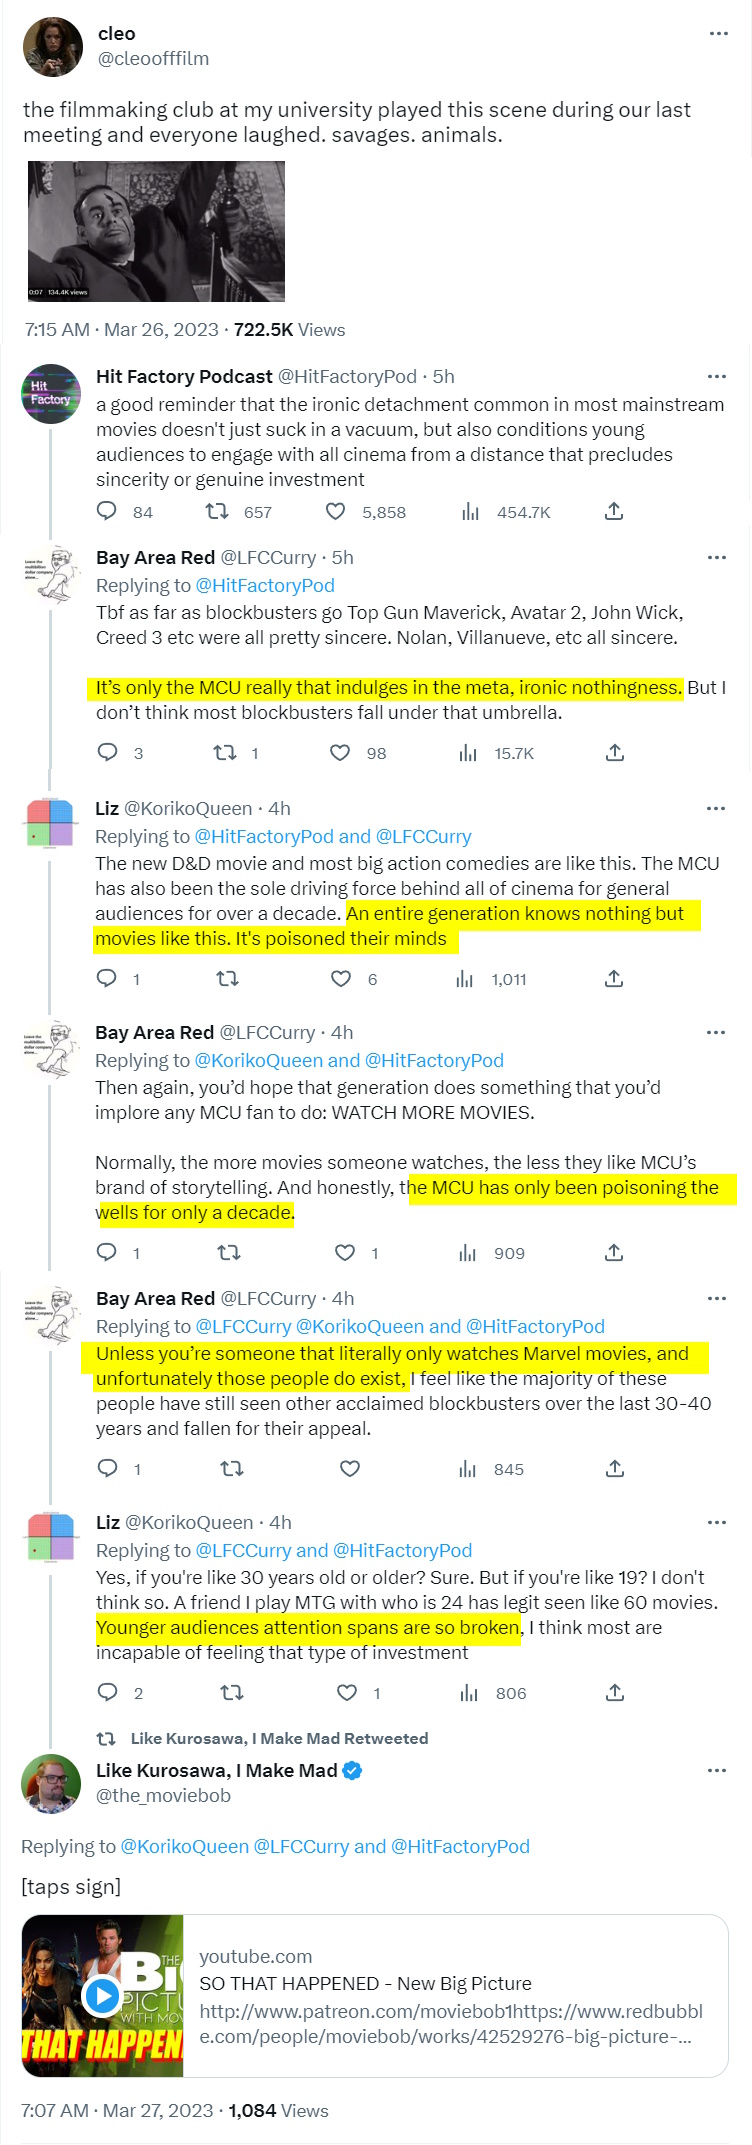Open more options for Hit Factory Podcast tweet

coord(716,377)
